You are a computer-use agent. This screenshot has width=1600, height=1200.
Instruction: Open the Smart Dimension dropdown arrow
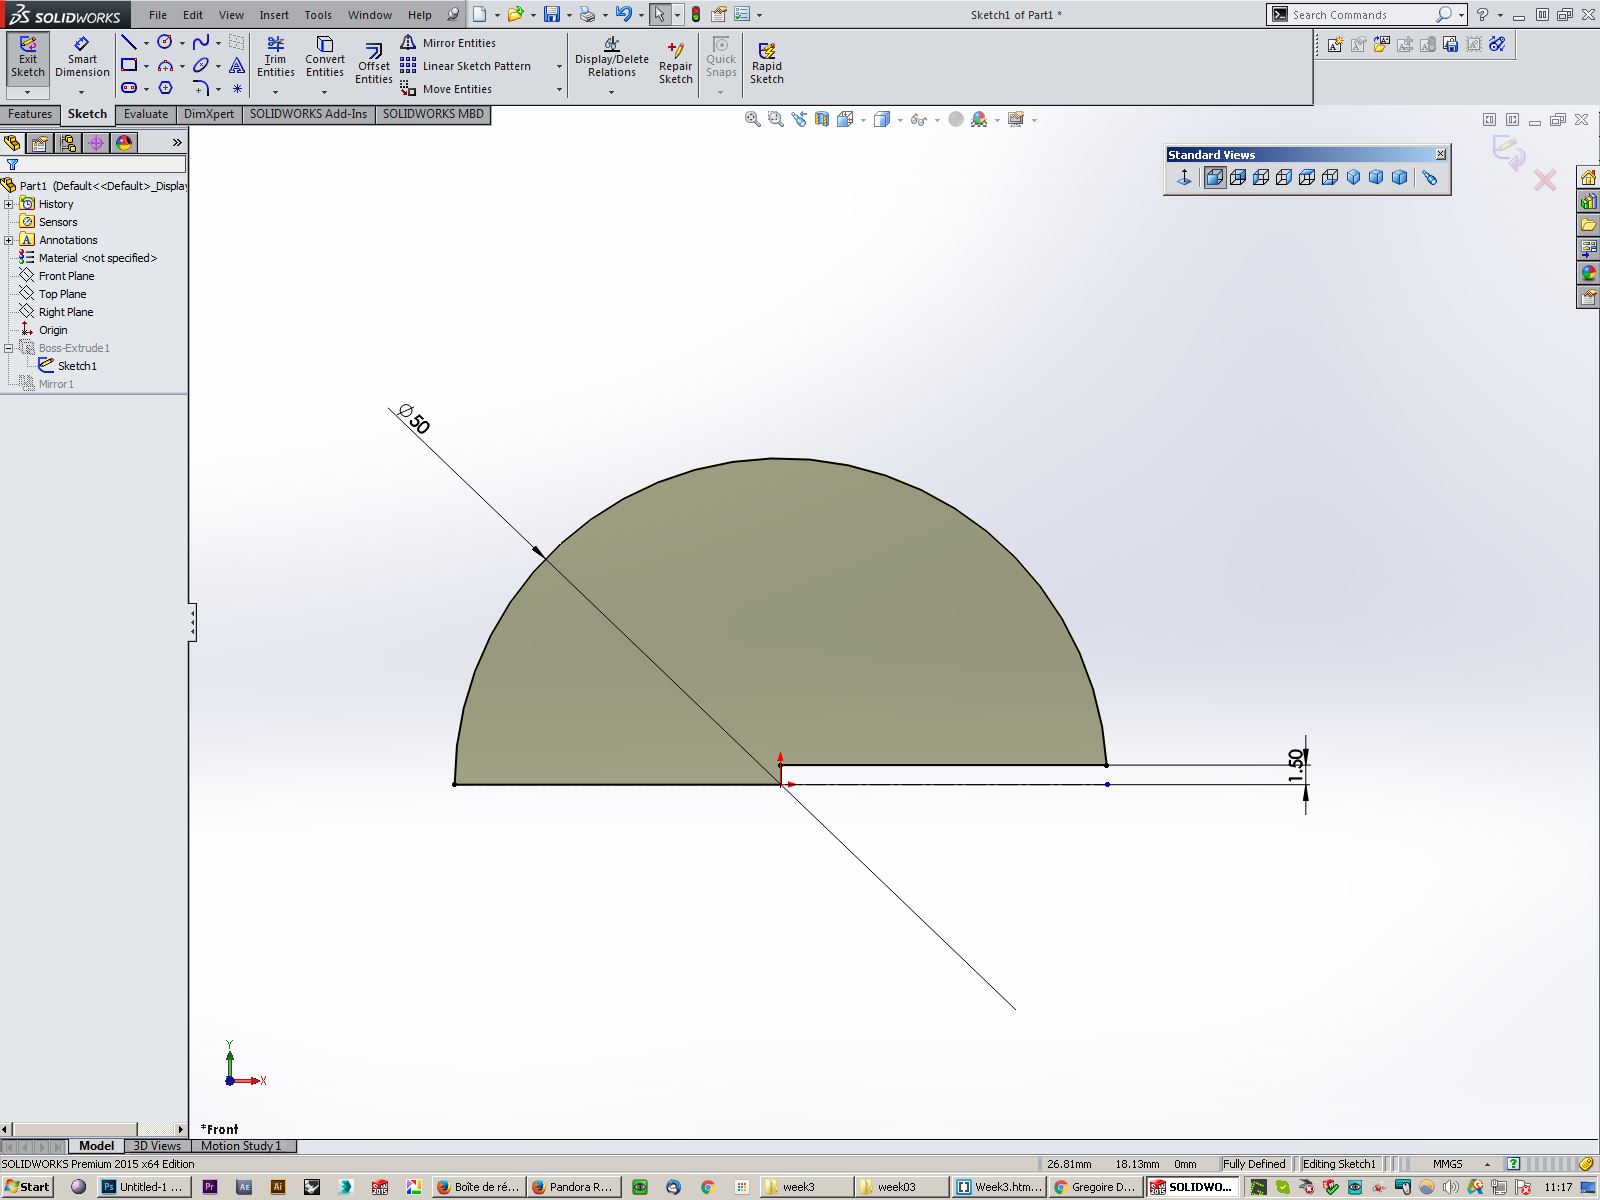pyautogui.click(x=82, y=92)
